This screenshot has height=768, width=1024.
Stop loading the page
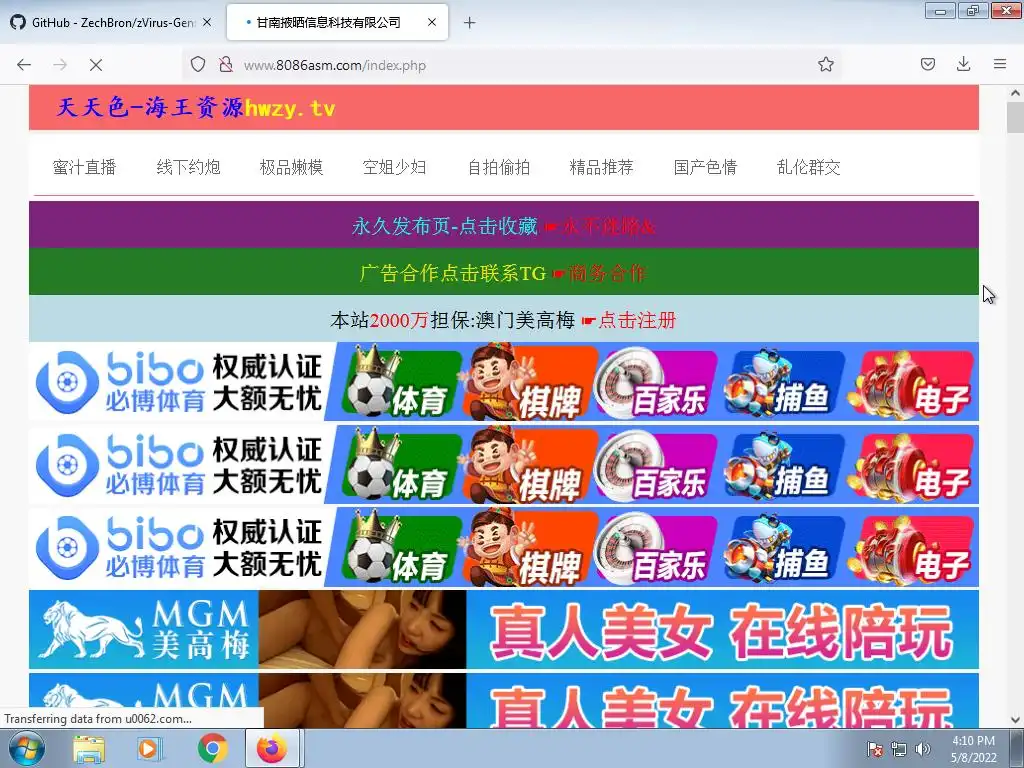(x=96, y=65)
